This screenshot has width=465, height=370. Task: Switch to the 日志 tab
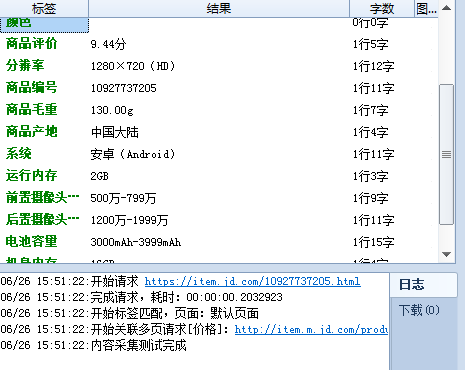(x=423, y=285)
